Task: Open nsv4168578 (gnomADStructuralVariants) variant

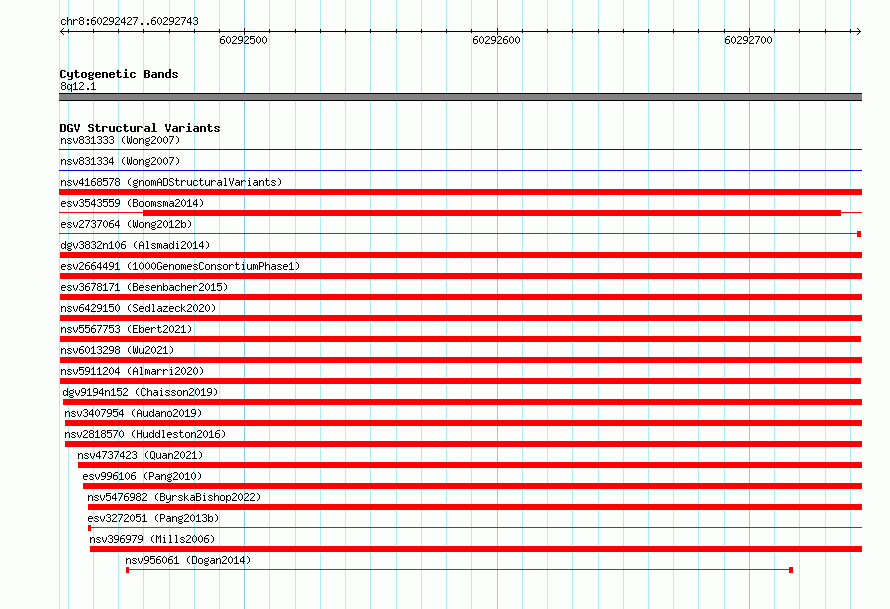Action: pos(171,182)
